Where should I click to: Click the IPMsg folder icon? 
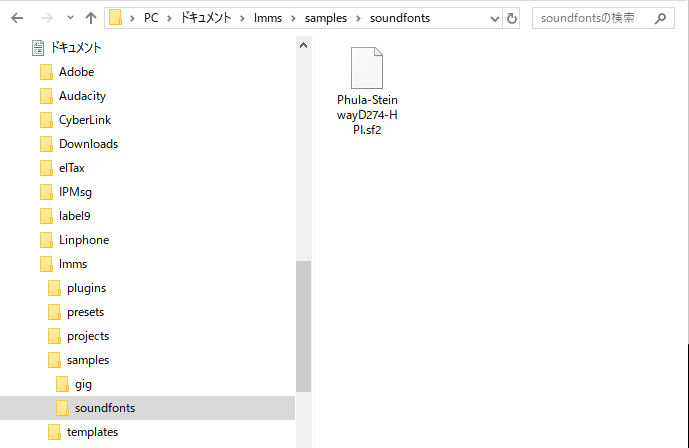tap(46, 192)
